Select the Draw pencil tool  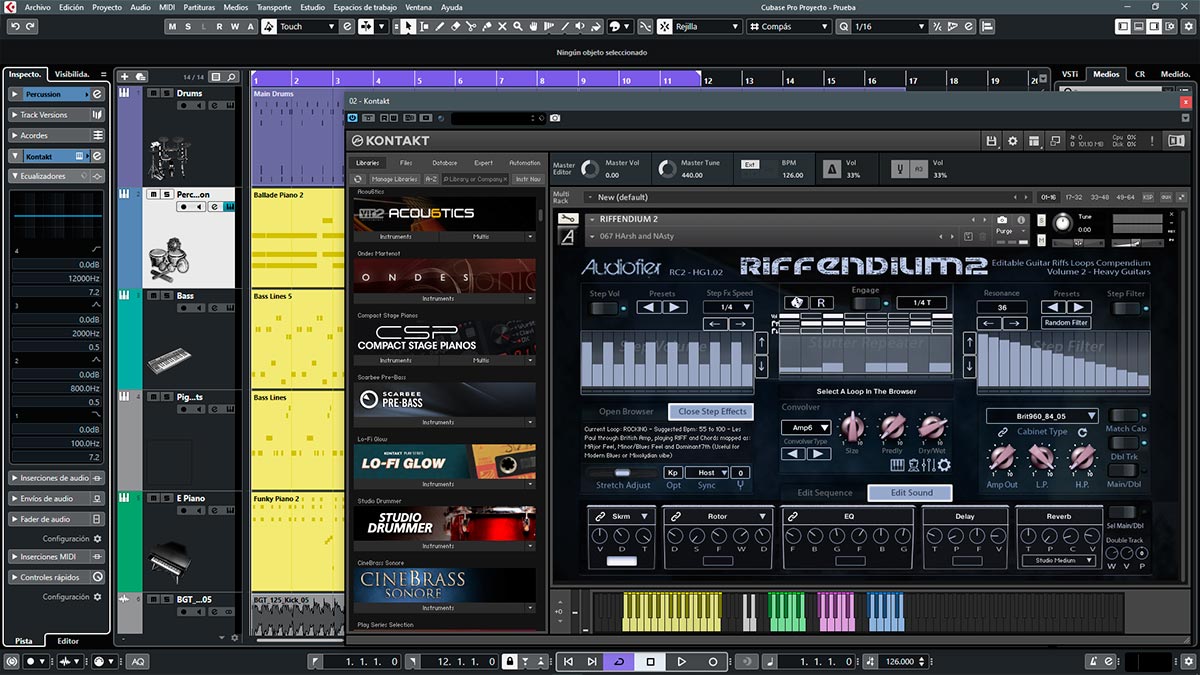[x=440, y=26]
